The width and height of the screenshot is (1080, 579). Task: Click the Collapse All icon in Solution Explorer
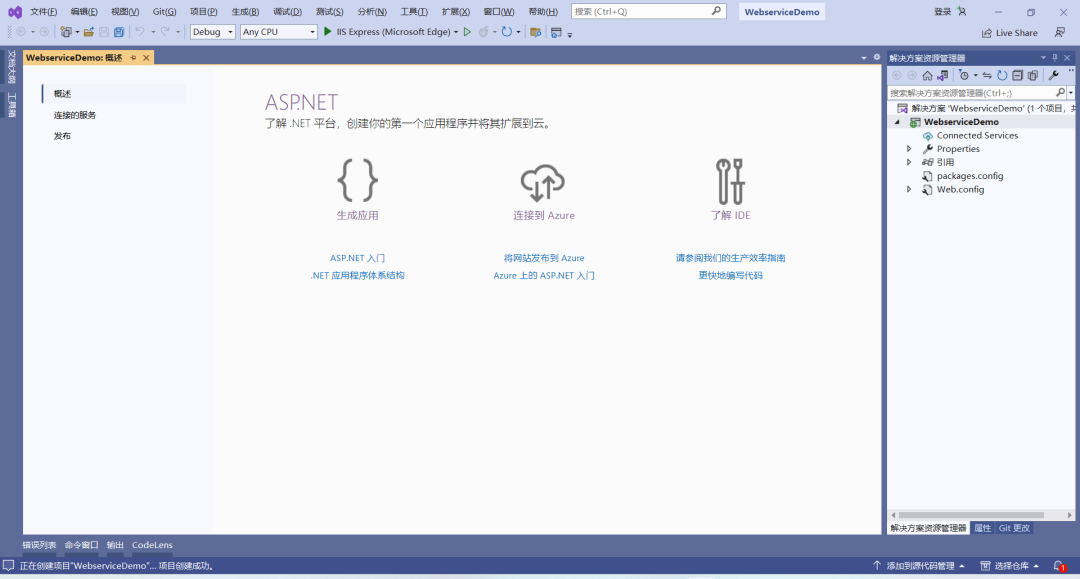1017,75
